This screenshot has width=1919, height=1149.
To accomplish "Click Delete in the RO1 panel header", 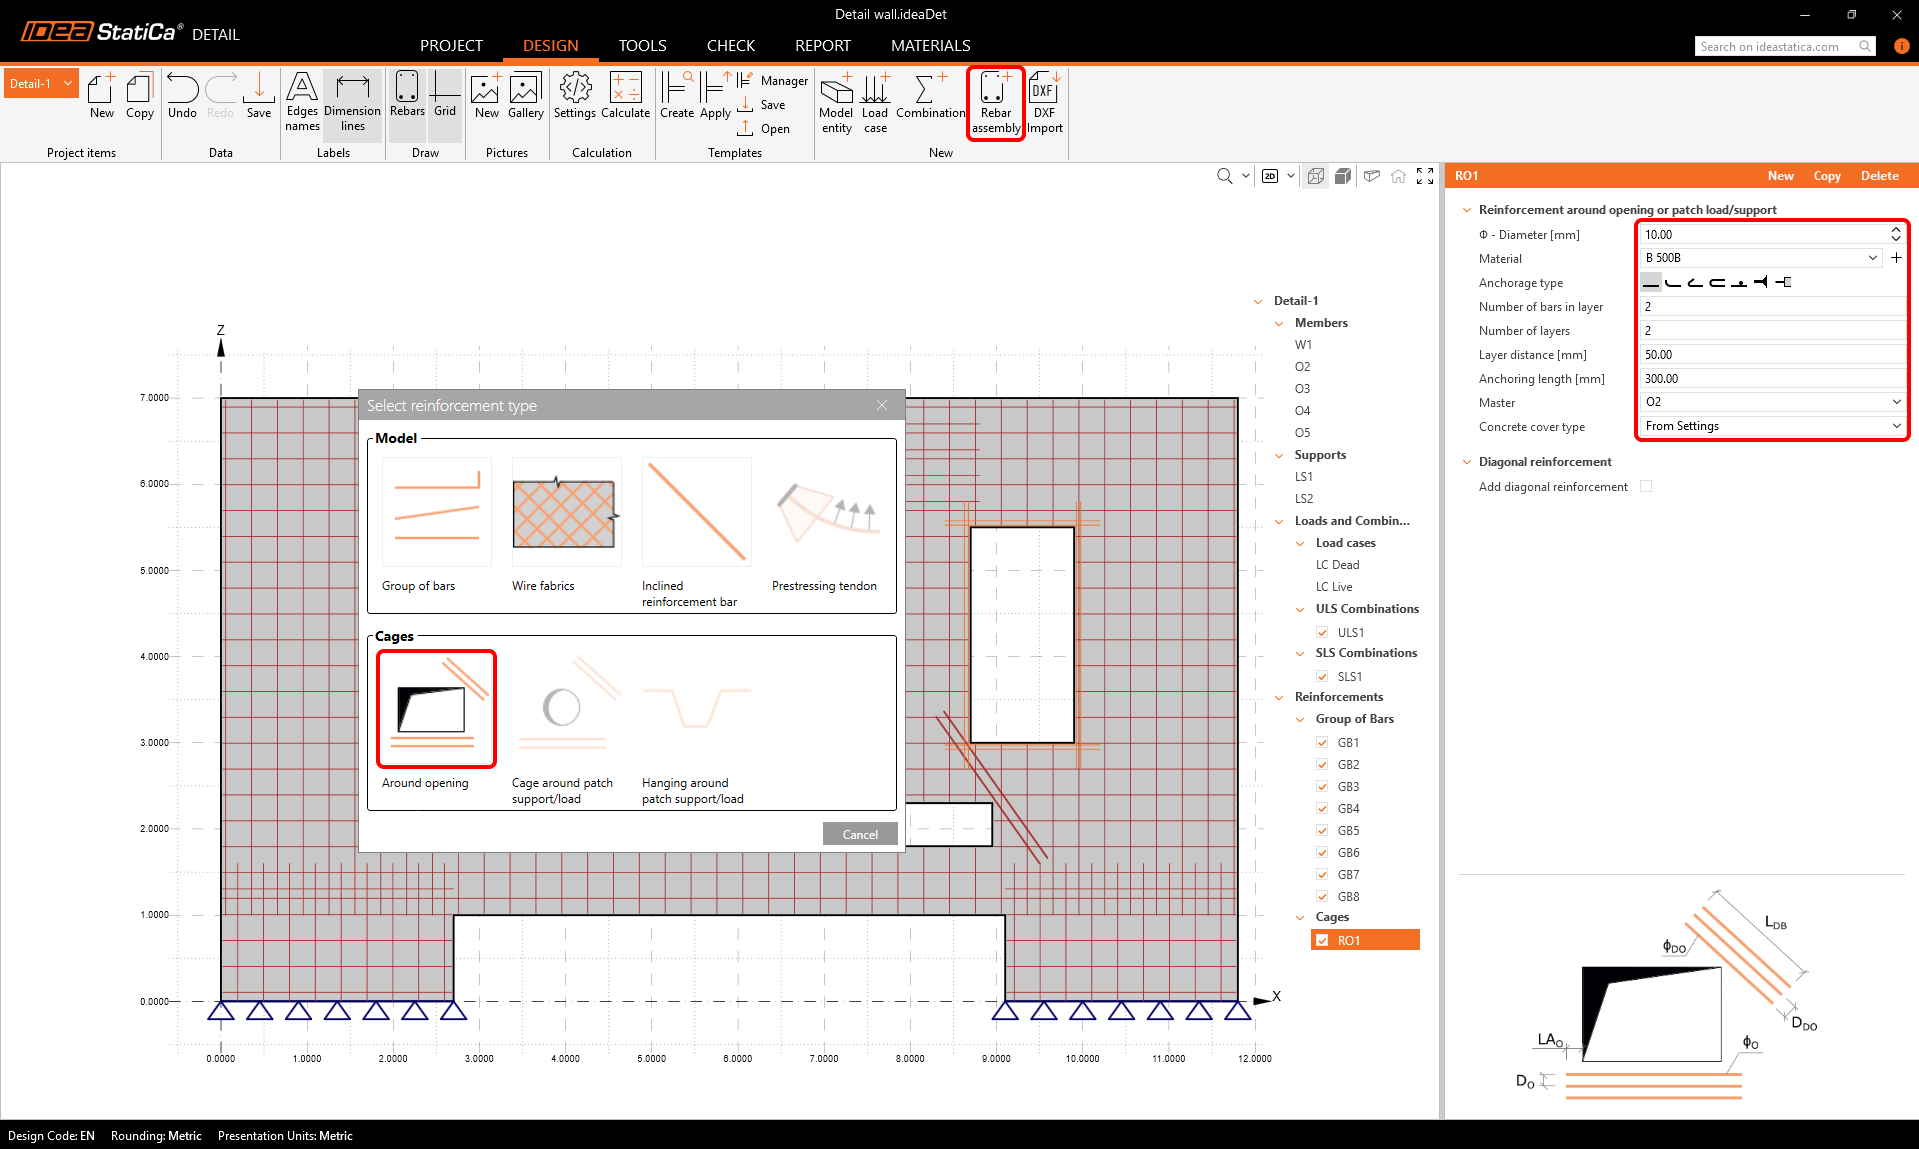I will point(1879,176).
